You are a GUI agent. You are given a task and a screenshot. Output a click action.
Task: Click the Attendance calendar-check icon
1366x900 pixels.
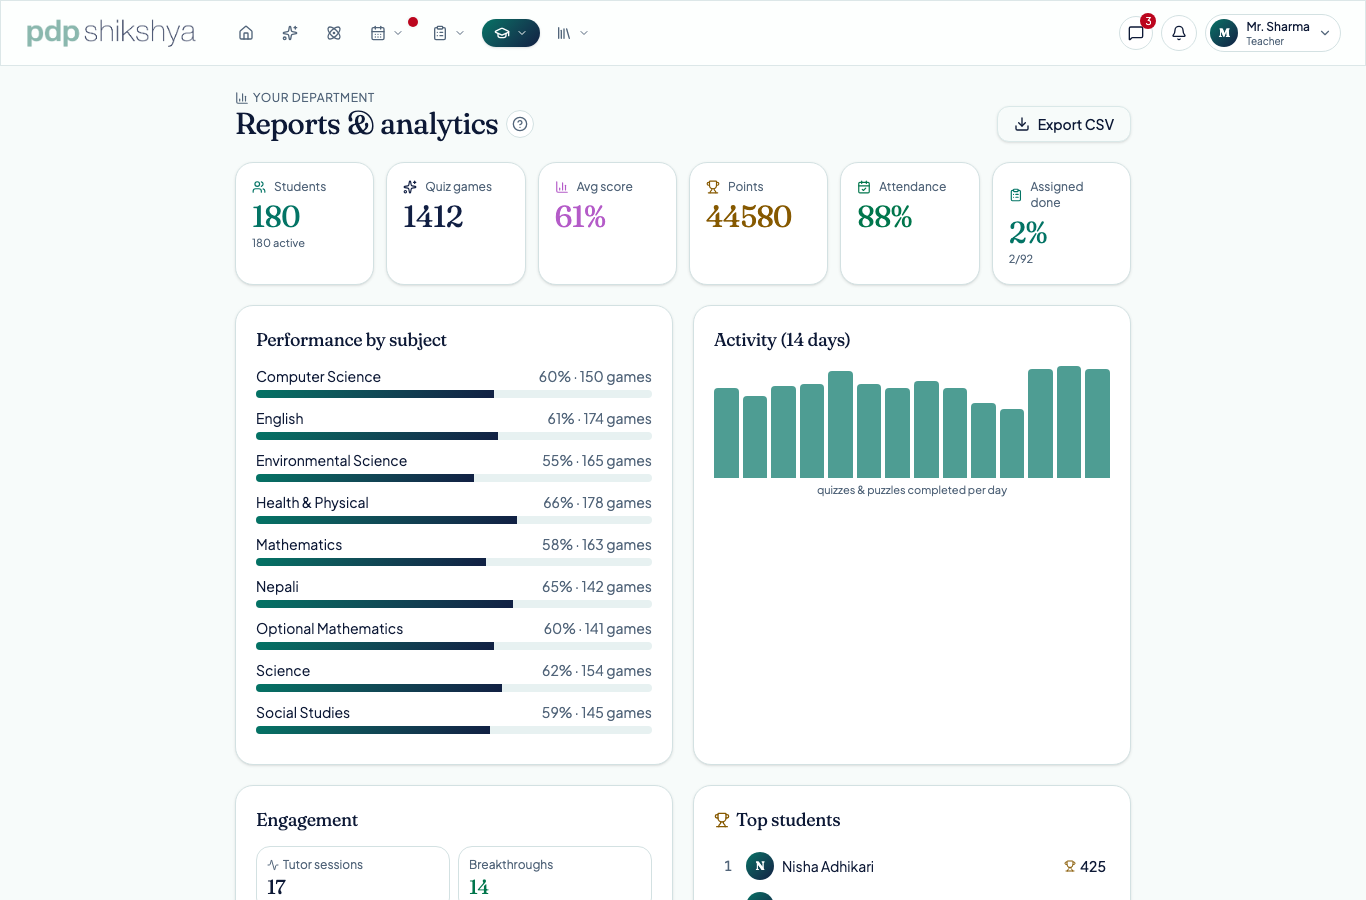pos(864,187)
